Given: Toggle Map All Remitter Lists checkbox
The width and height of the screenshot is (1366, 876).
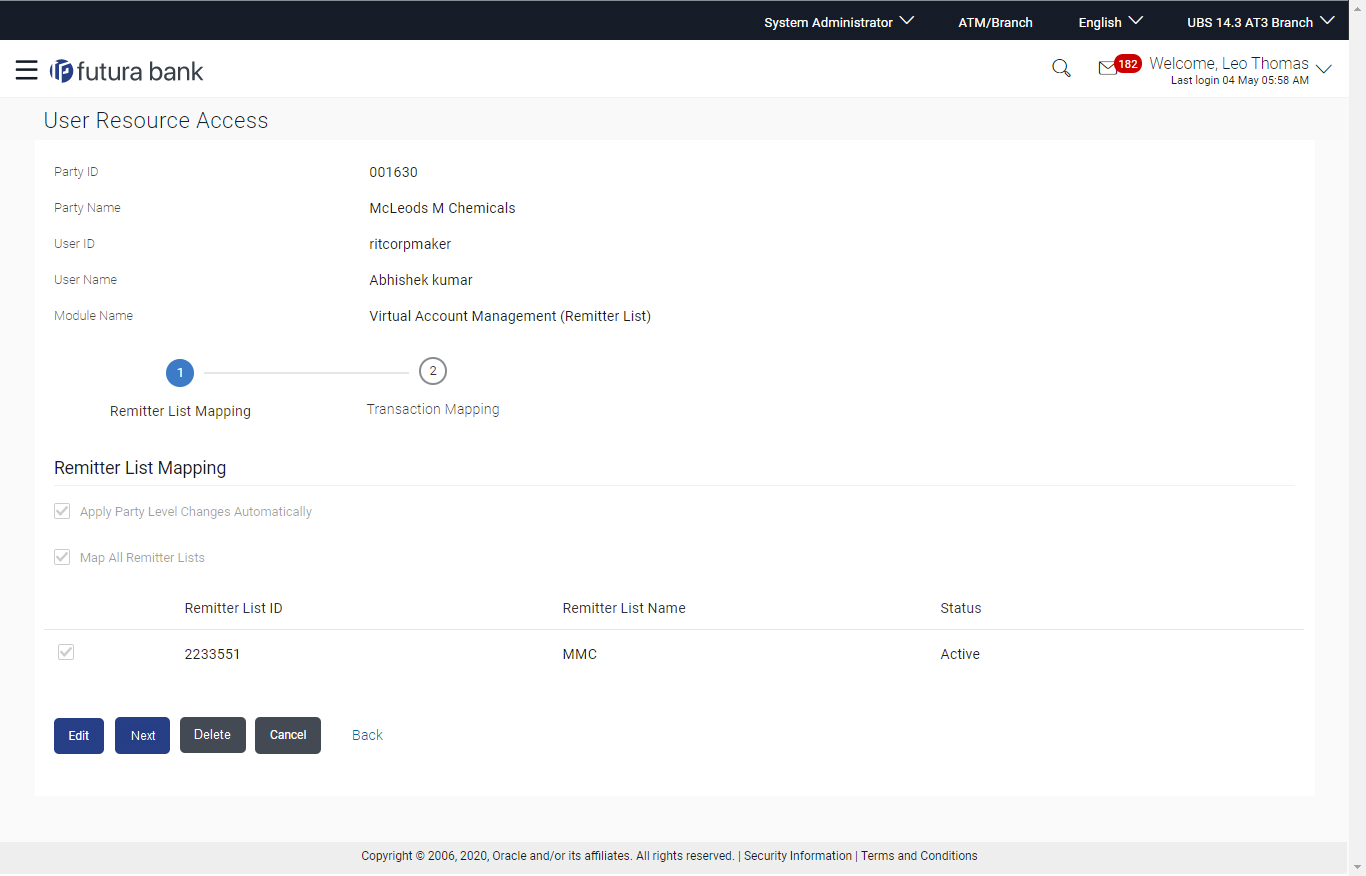Looking at the screenshot, I should [x=62, y=557].
